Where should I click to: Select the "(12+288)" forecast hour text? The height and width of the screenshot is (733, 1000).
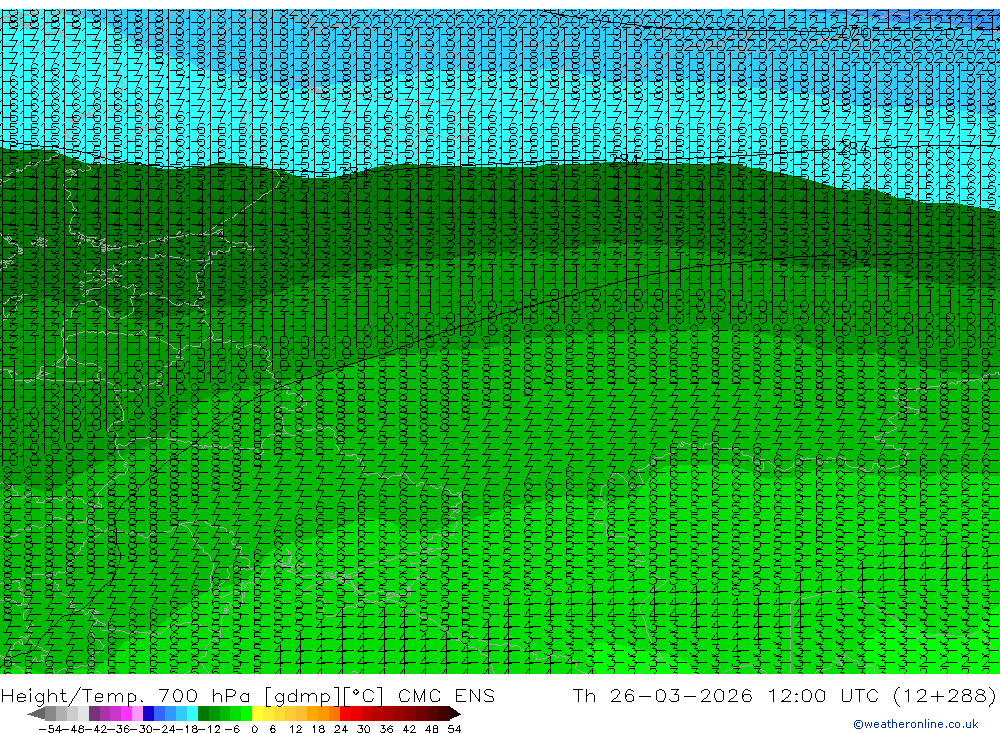point(944,696)
